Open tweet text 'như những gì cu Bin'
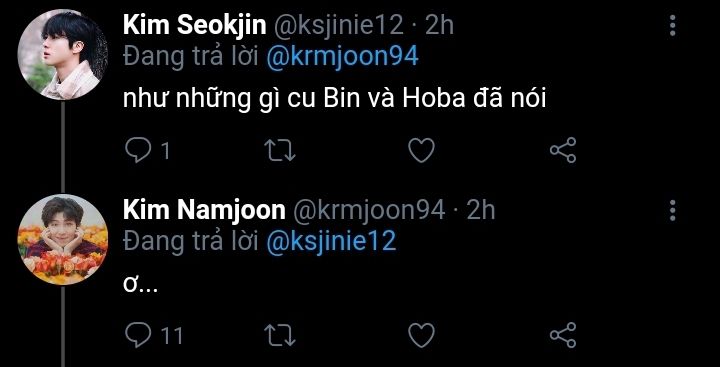 (x=221, y=100)
